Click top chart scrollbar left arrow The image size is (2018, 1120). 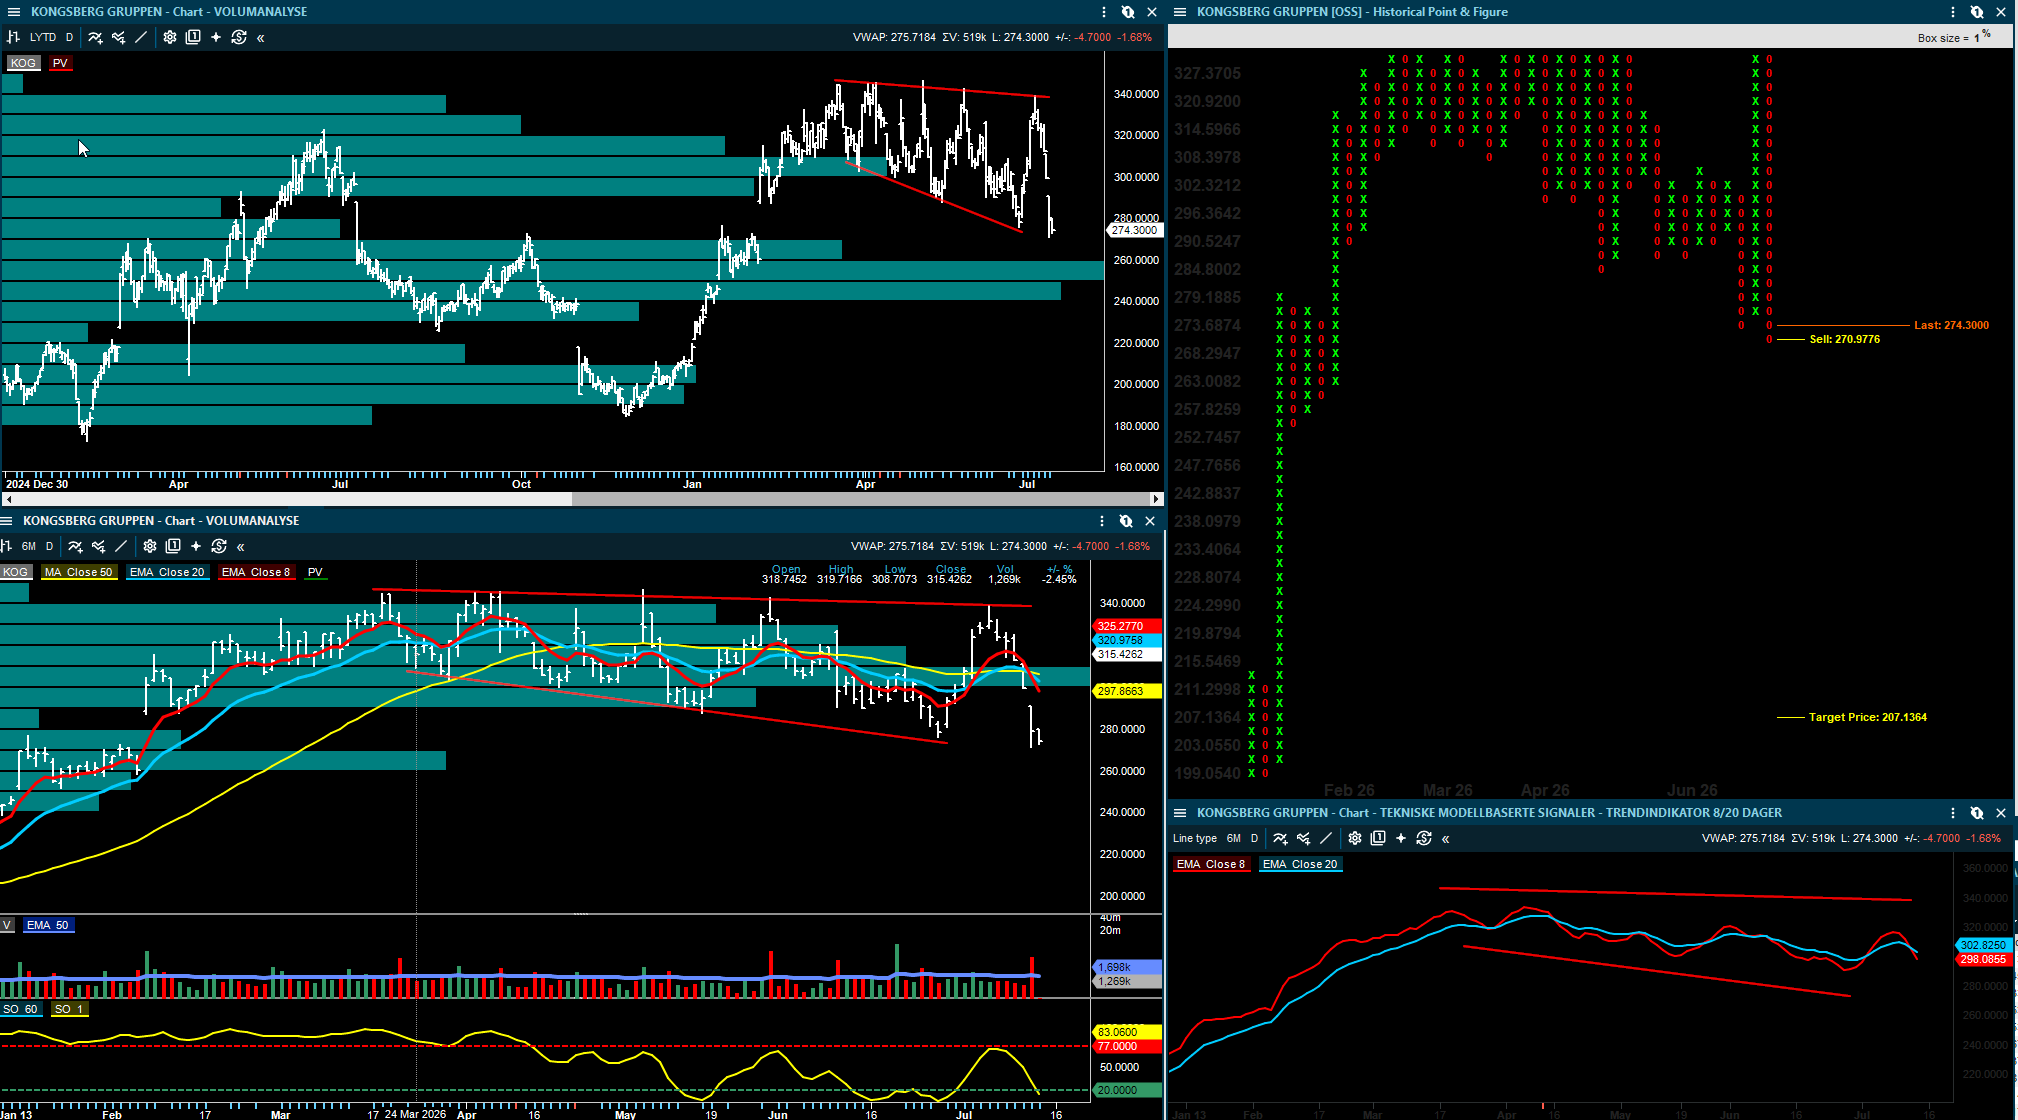(10, 498)
